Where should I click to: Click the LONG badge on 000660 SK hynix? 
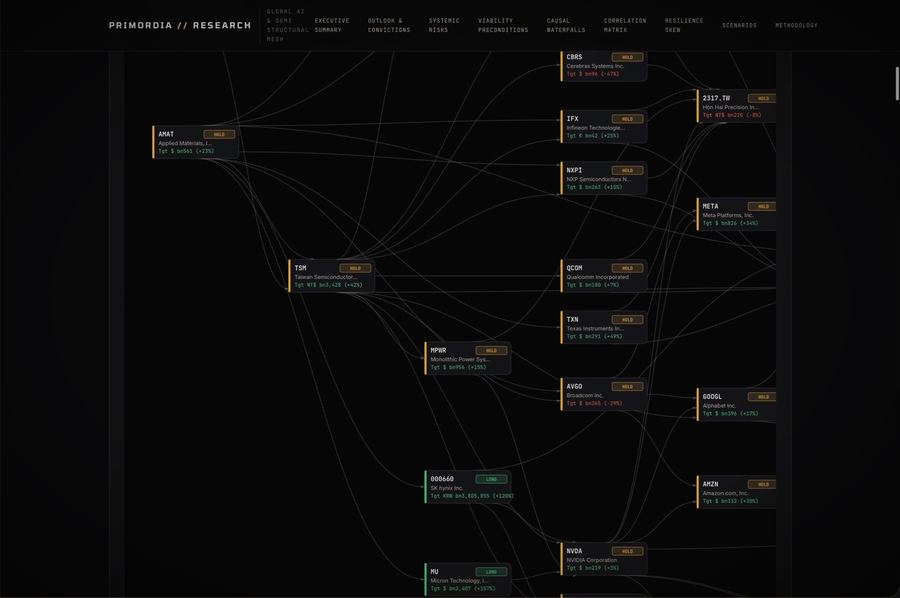[x=491, y=479]
